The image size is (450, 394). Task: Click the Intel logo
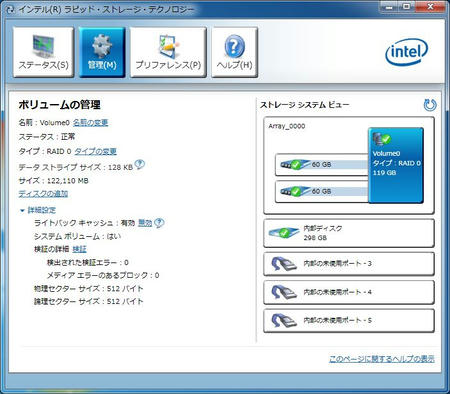(x=406, y=52)
